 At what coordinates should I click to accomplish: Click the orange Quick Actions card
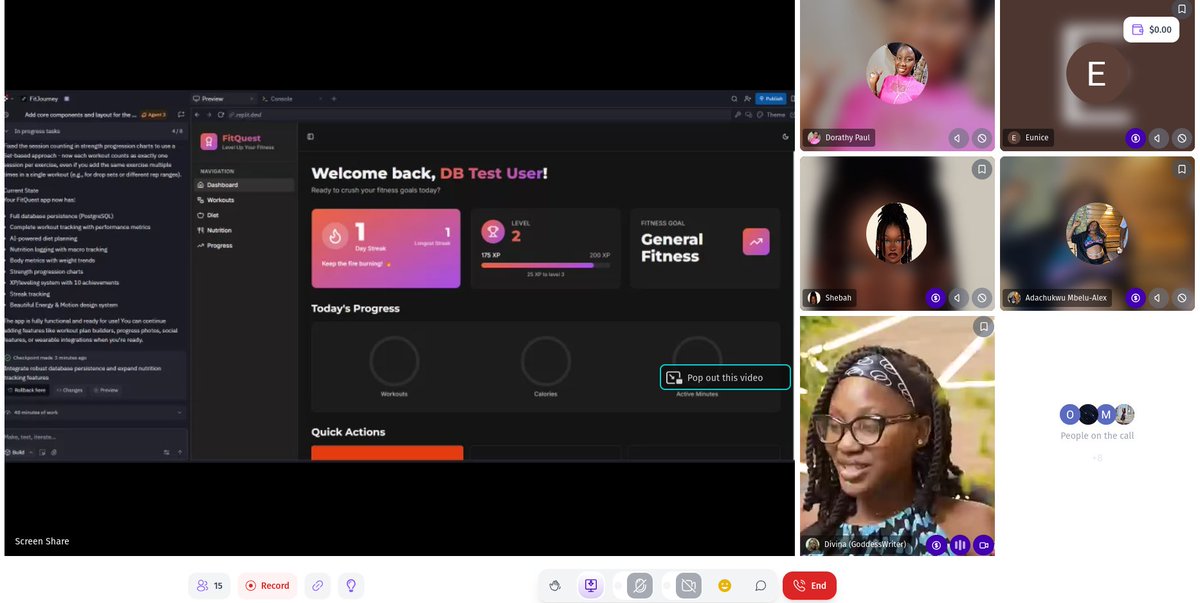pyautogui.click(x=387, y=453)
